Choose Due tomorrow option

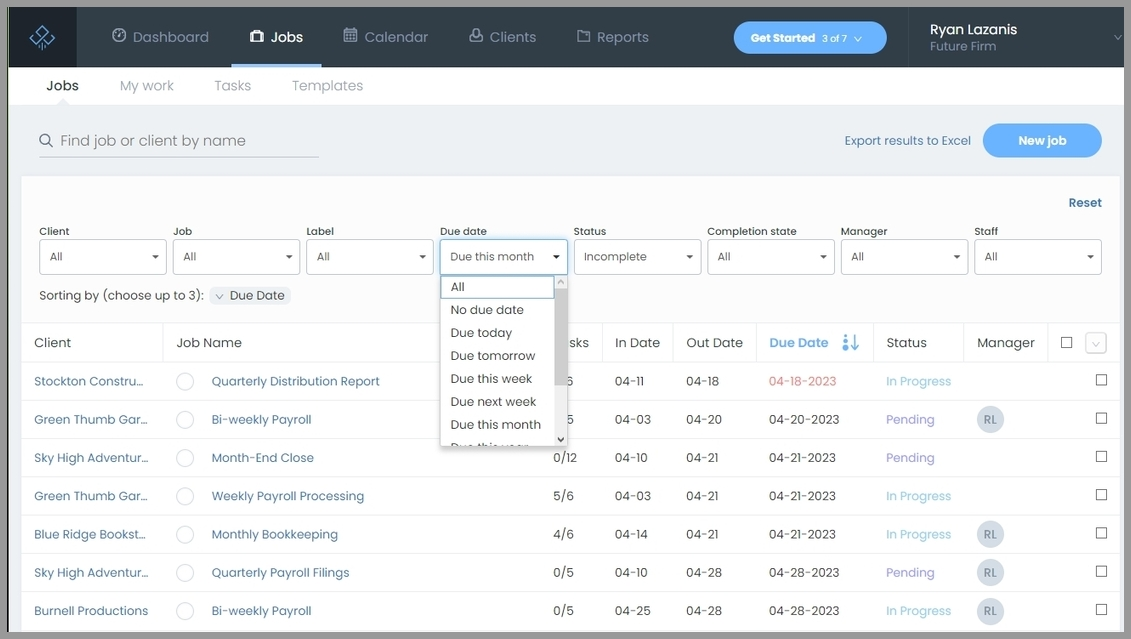coord(497,356)
